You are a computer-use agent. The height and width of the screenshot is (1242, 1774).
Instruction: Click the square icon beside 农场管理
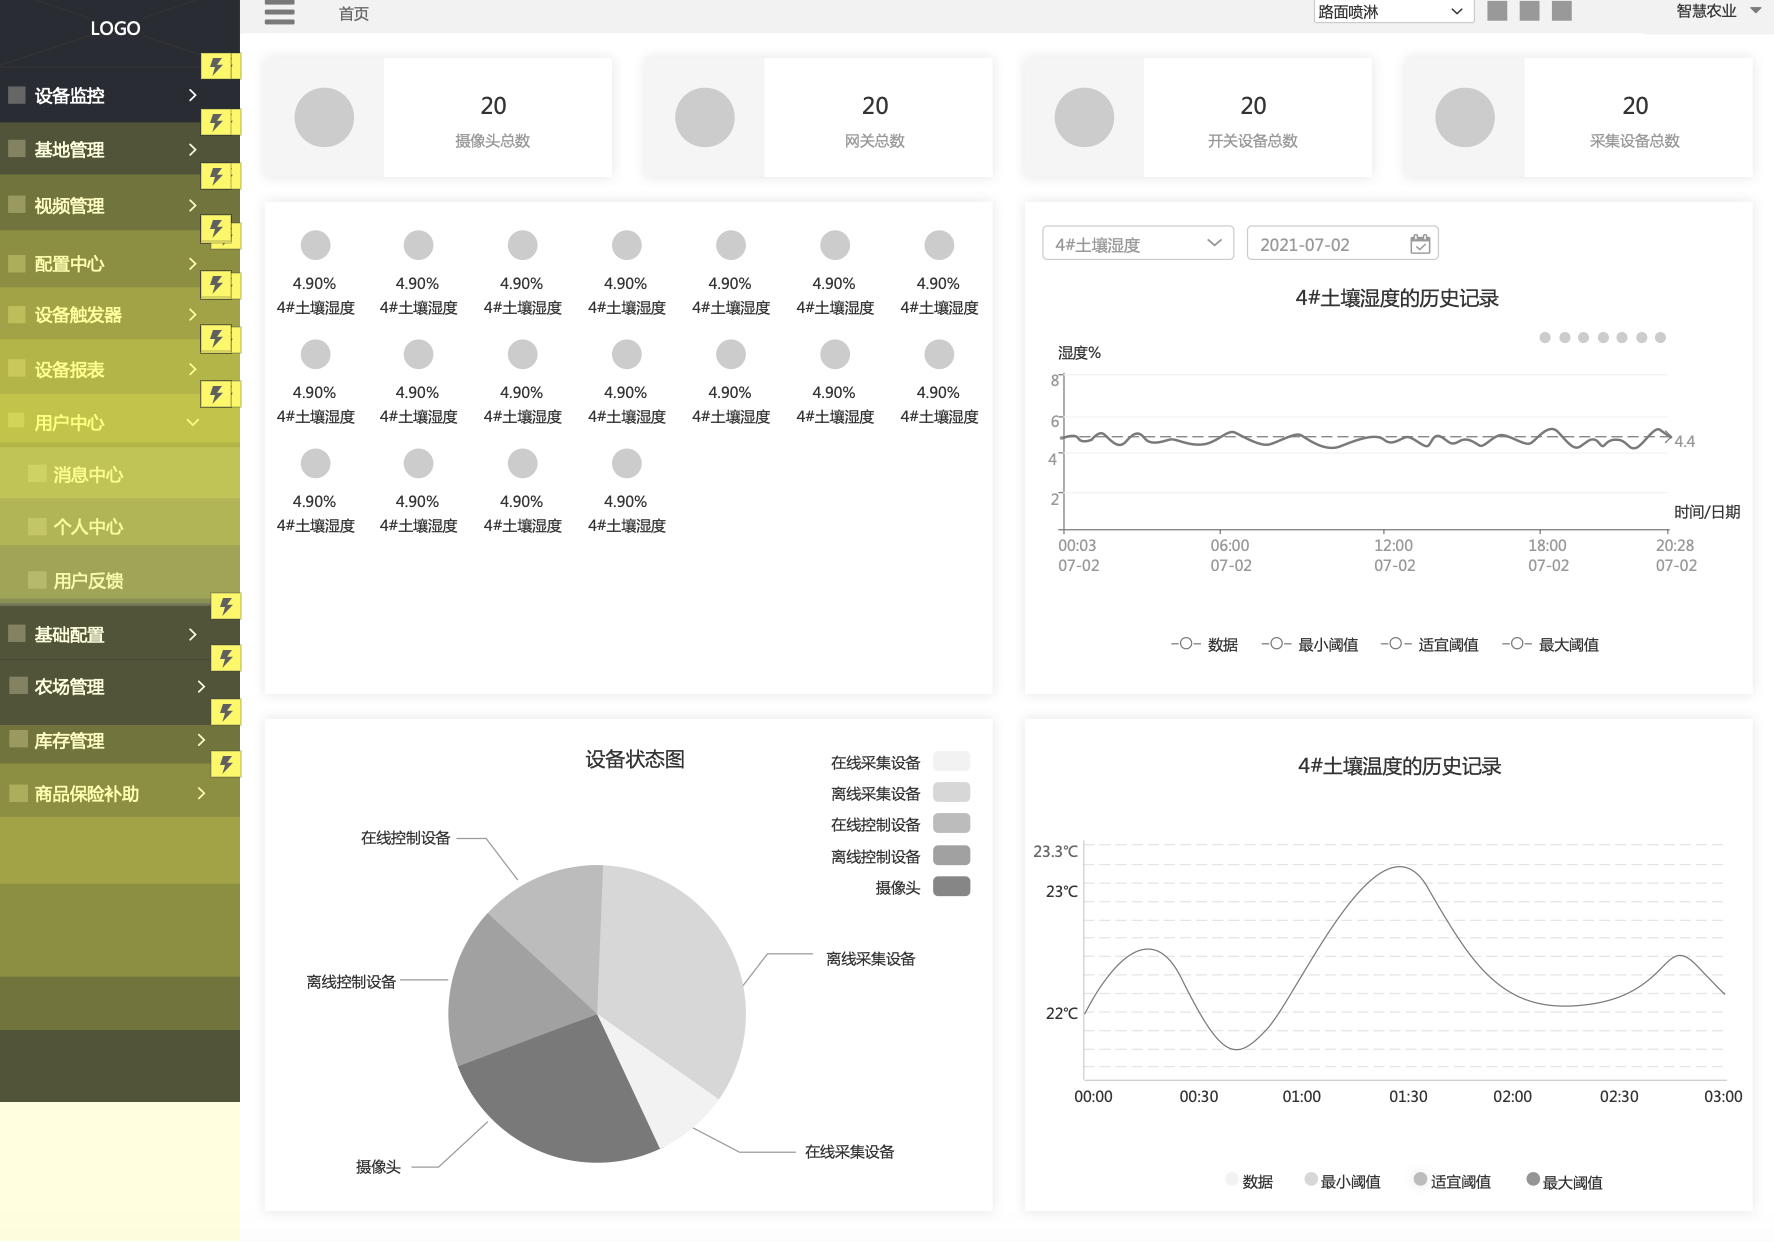[19, 686]
